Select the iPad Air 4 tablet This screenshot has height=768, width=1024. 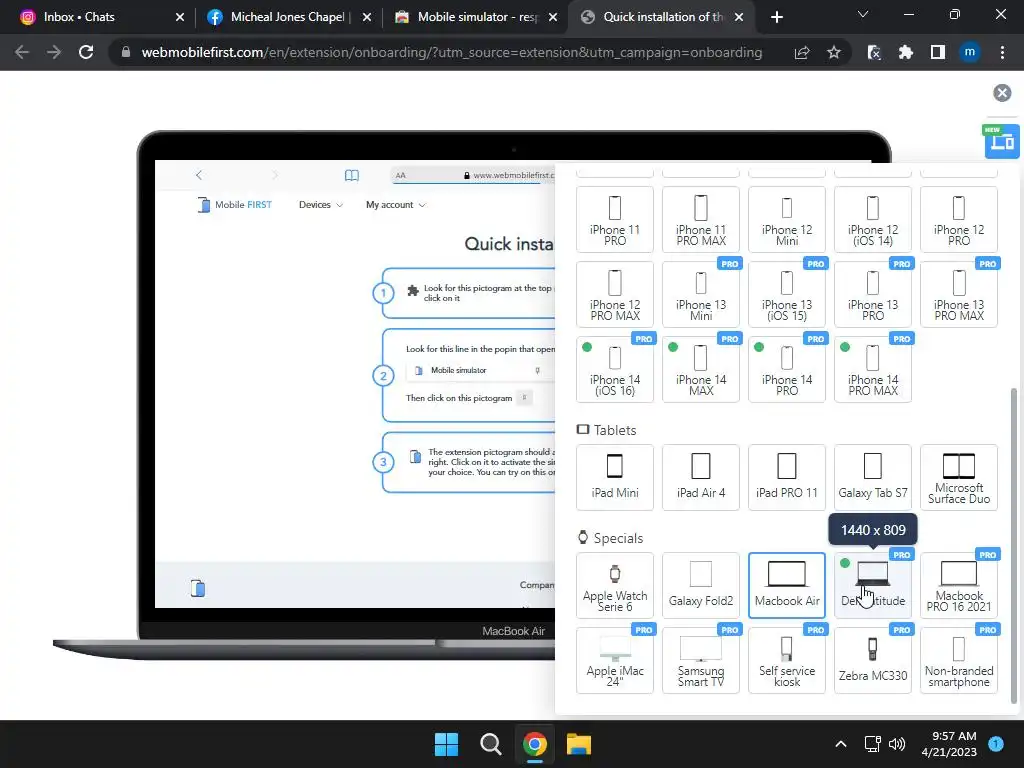click(x=701, y=477)
